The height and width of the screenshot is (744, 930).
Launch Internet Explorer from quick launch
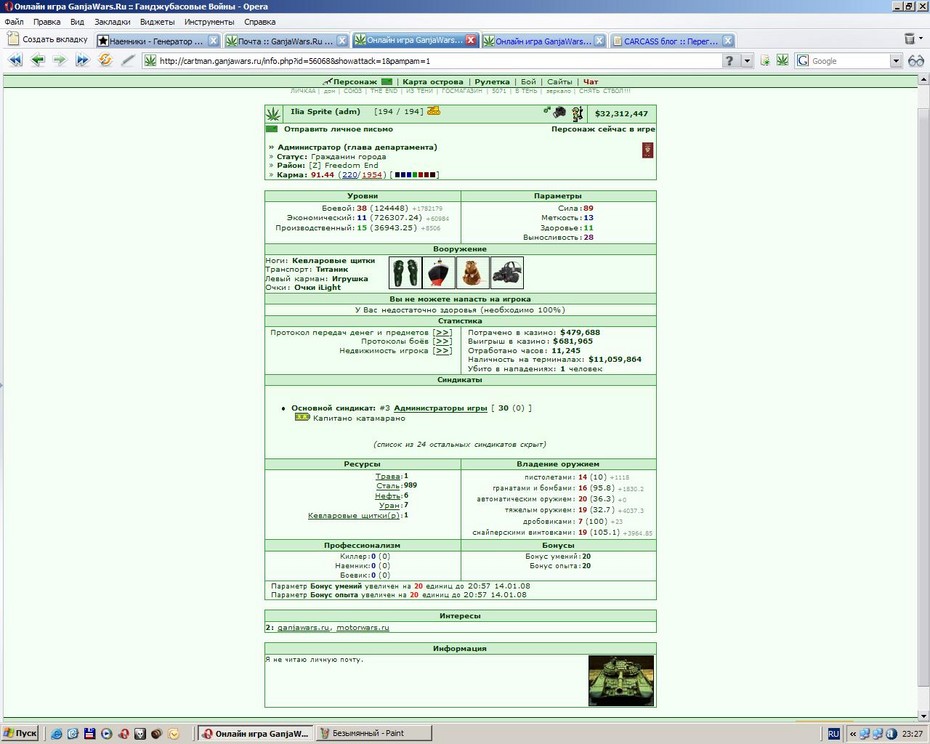coord(56,734)
